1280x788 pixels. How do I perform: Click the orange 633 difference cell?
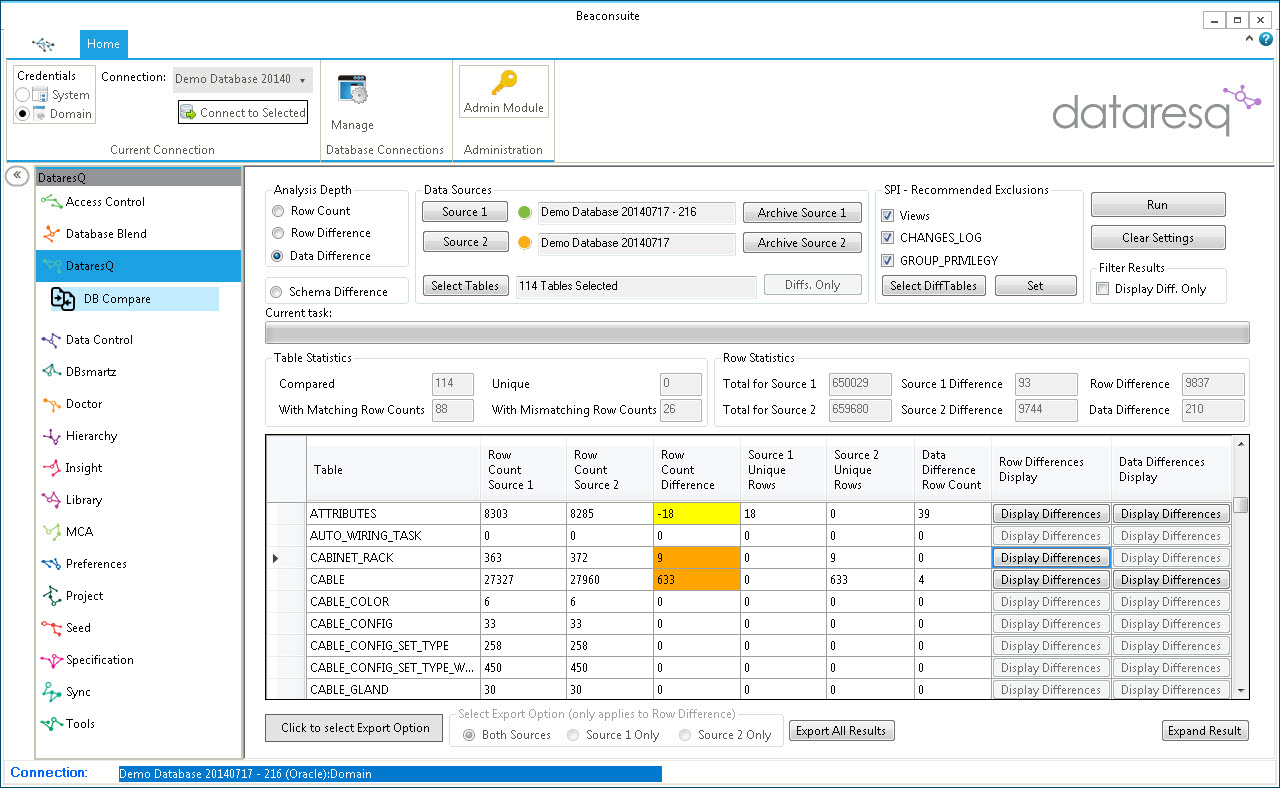point(696,580)
